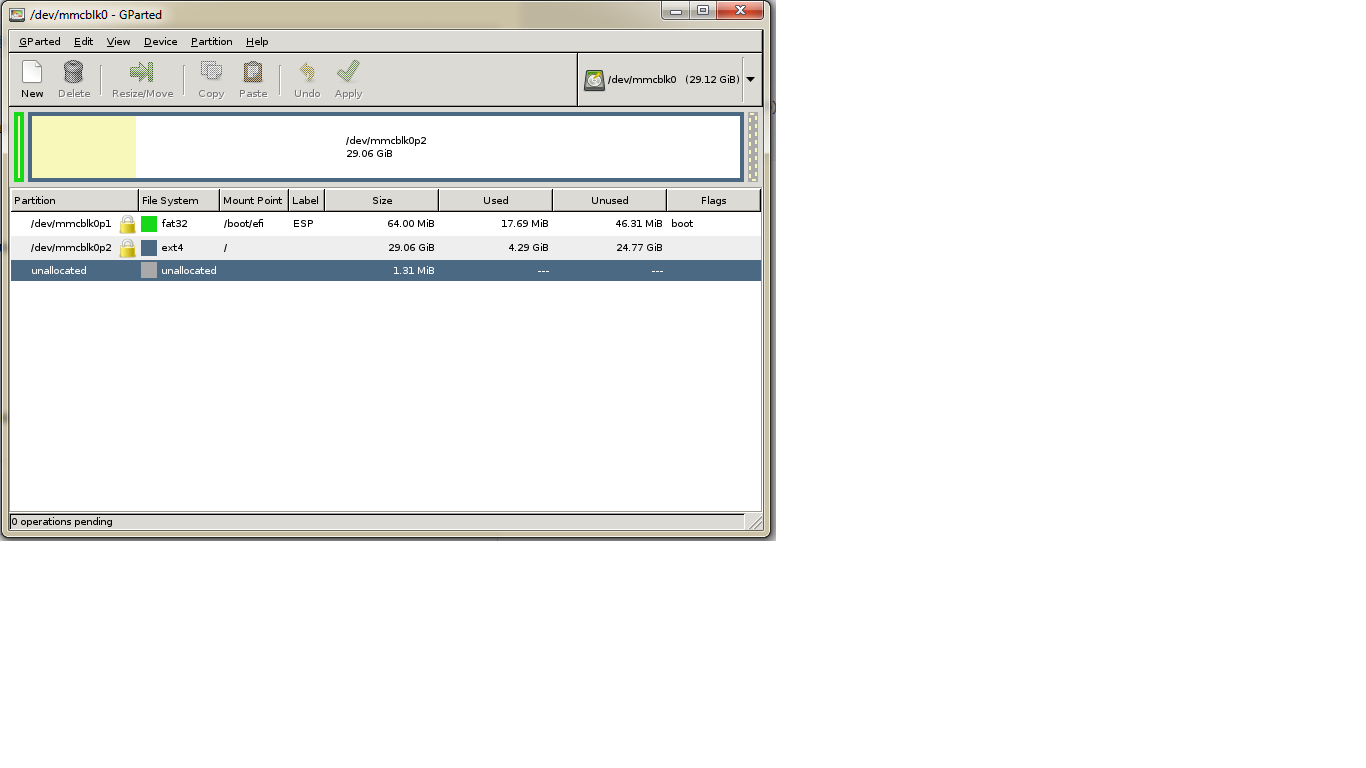Click the green fat32 color swatch
Viewport: 1366px width, 768px height.
coord(149,224)
